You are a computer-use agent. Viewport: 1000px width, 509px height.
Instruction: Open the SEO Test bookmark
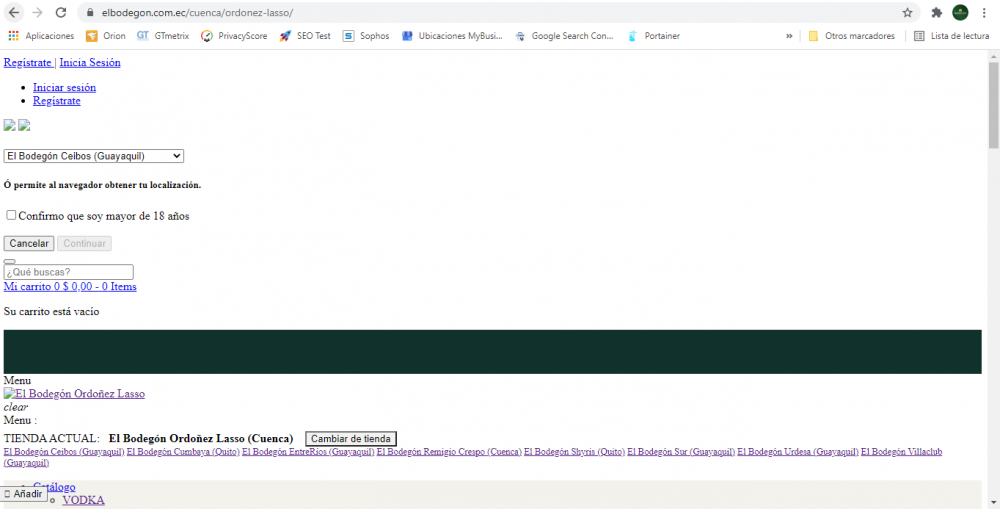click(305, 36)
